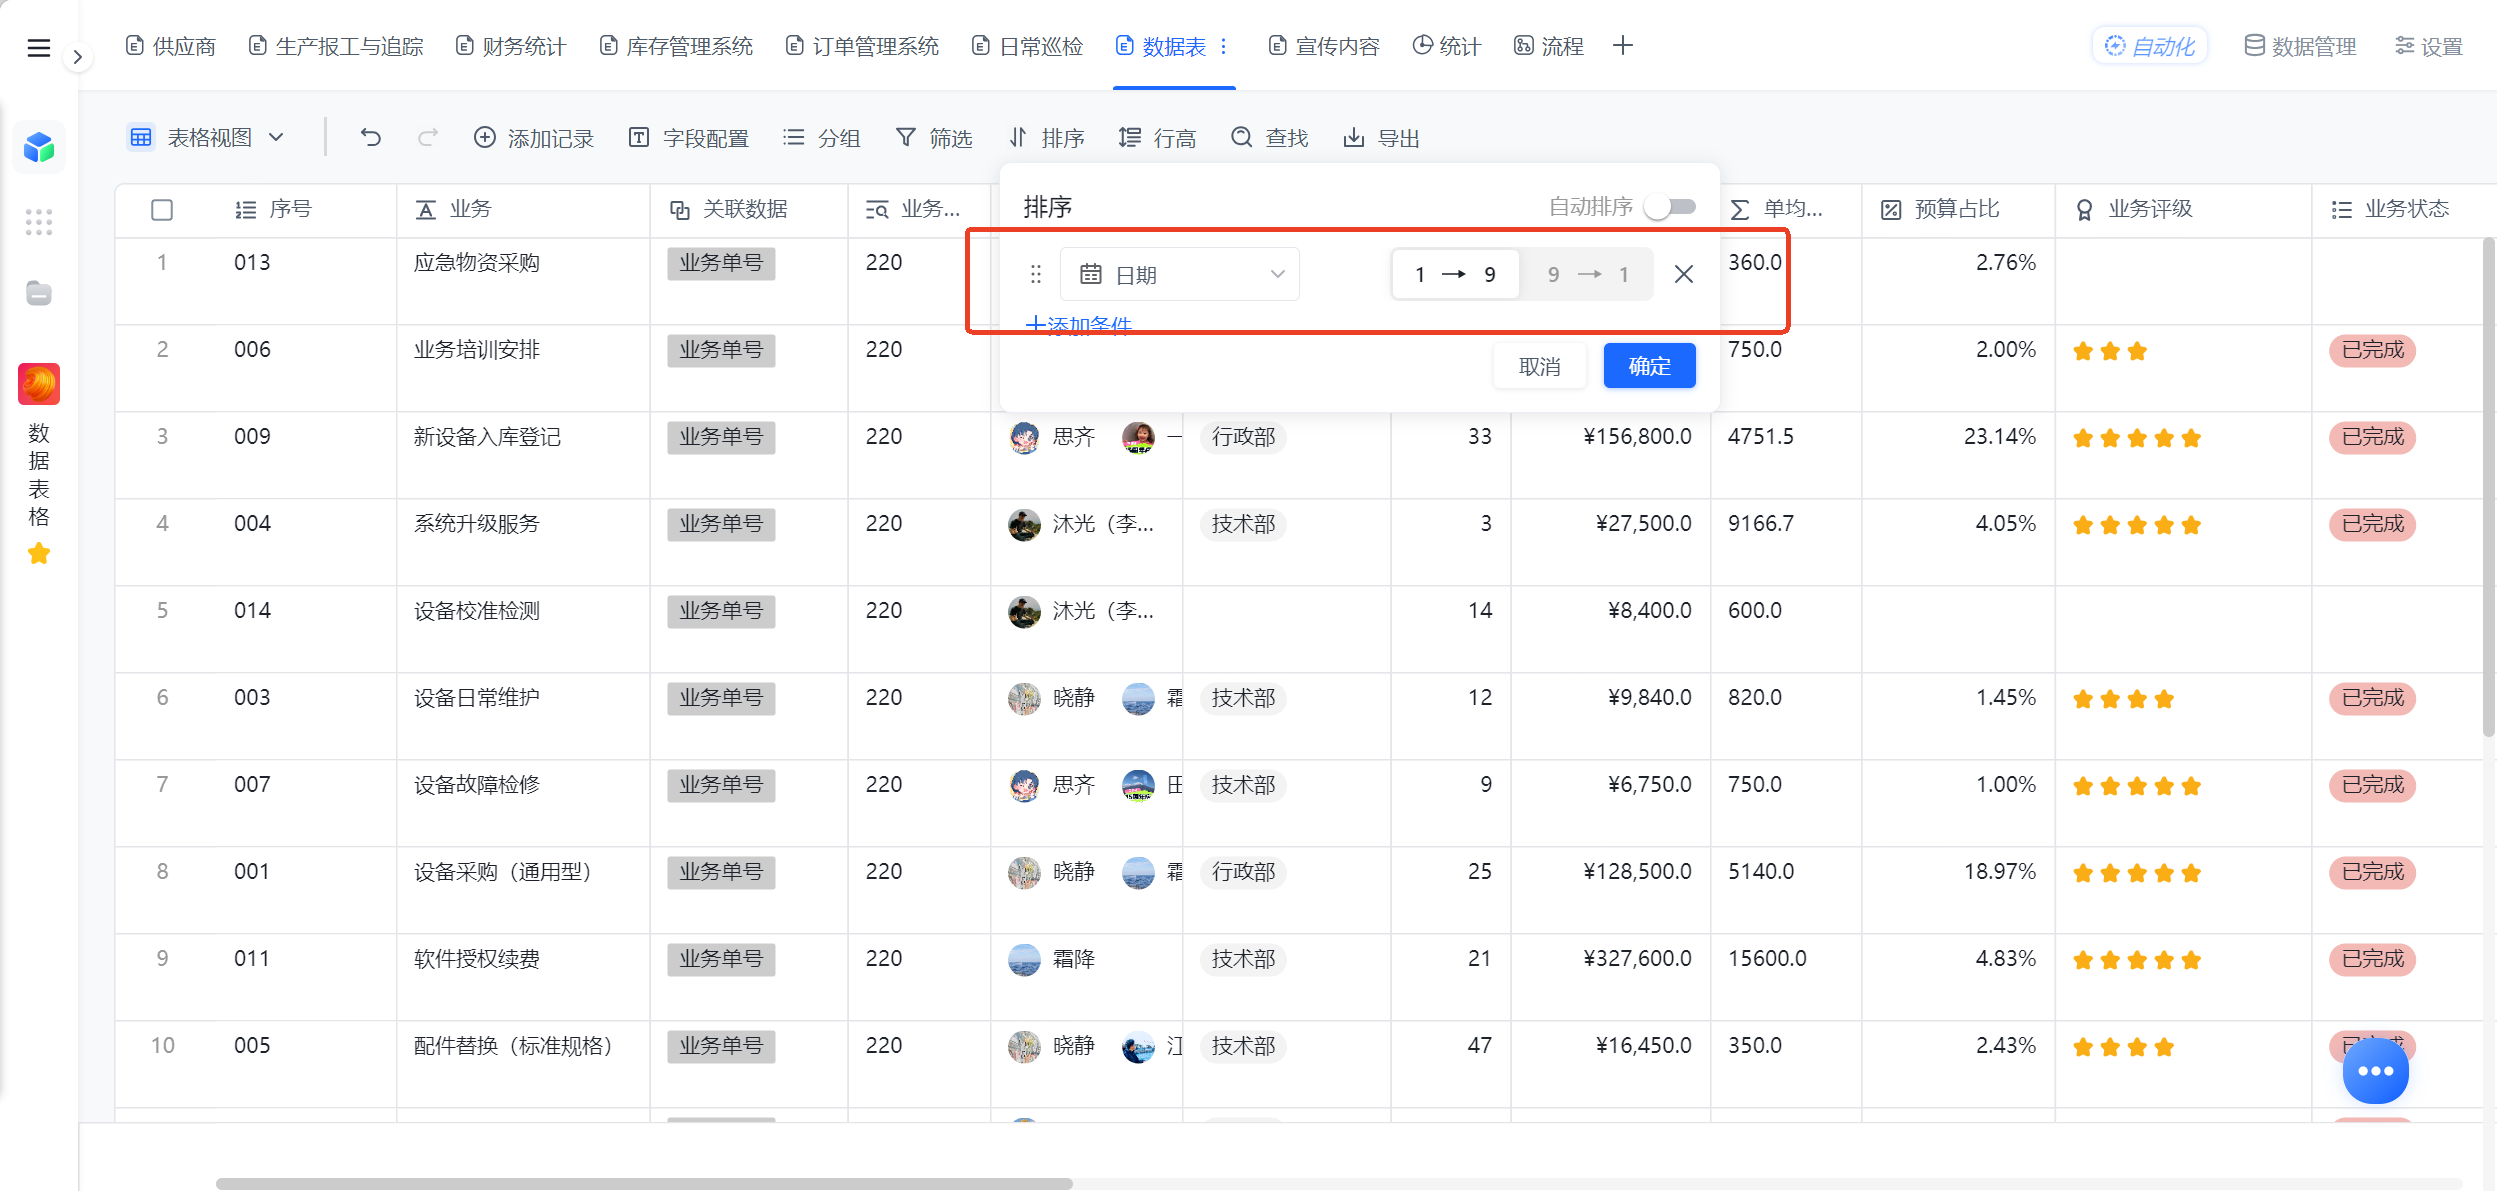Open 筛选 filter options

(x=933, y=138)
